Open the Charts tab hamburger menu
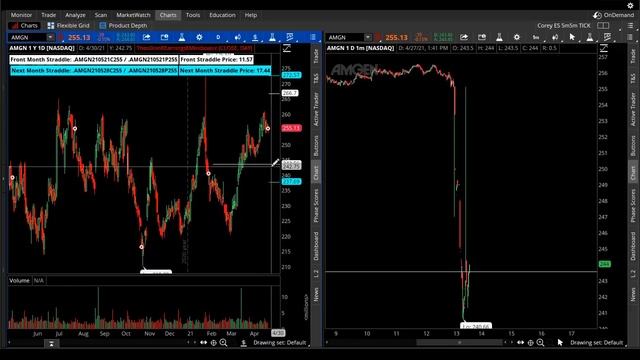The image size is (640, 360). click(x=630, y=25)
